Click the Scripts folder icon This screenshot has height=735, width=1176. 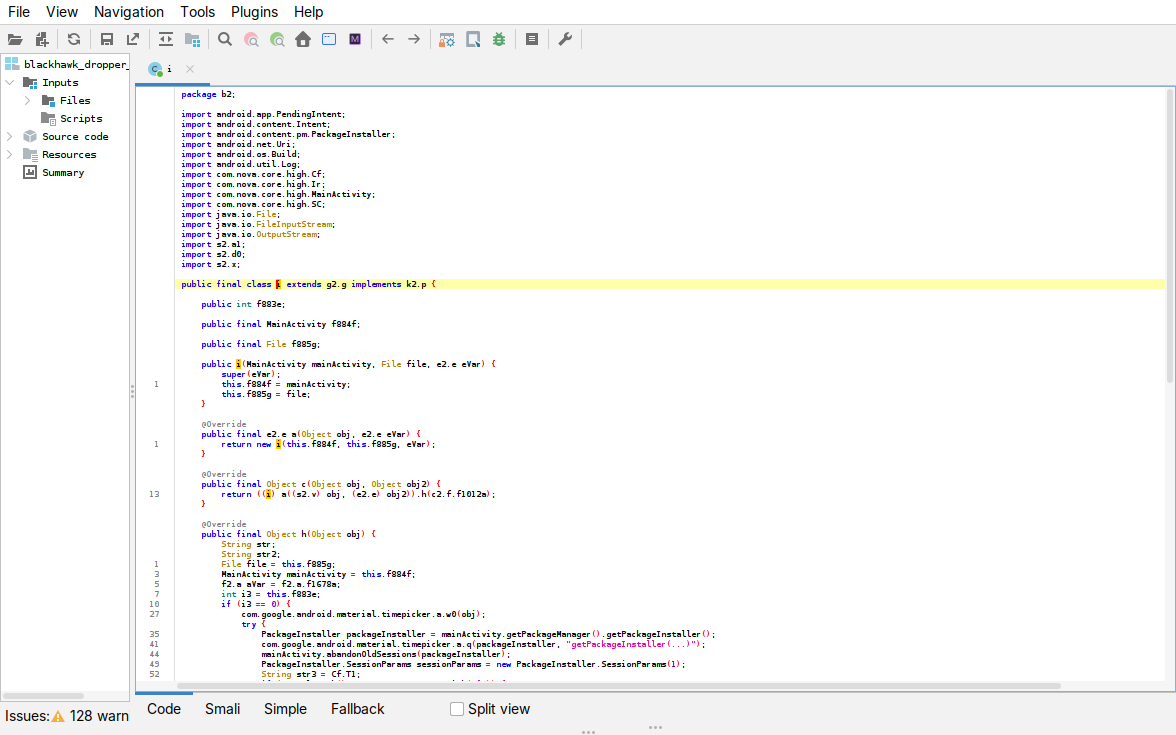48,118
